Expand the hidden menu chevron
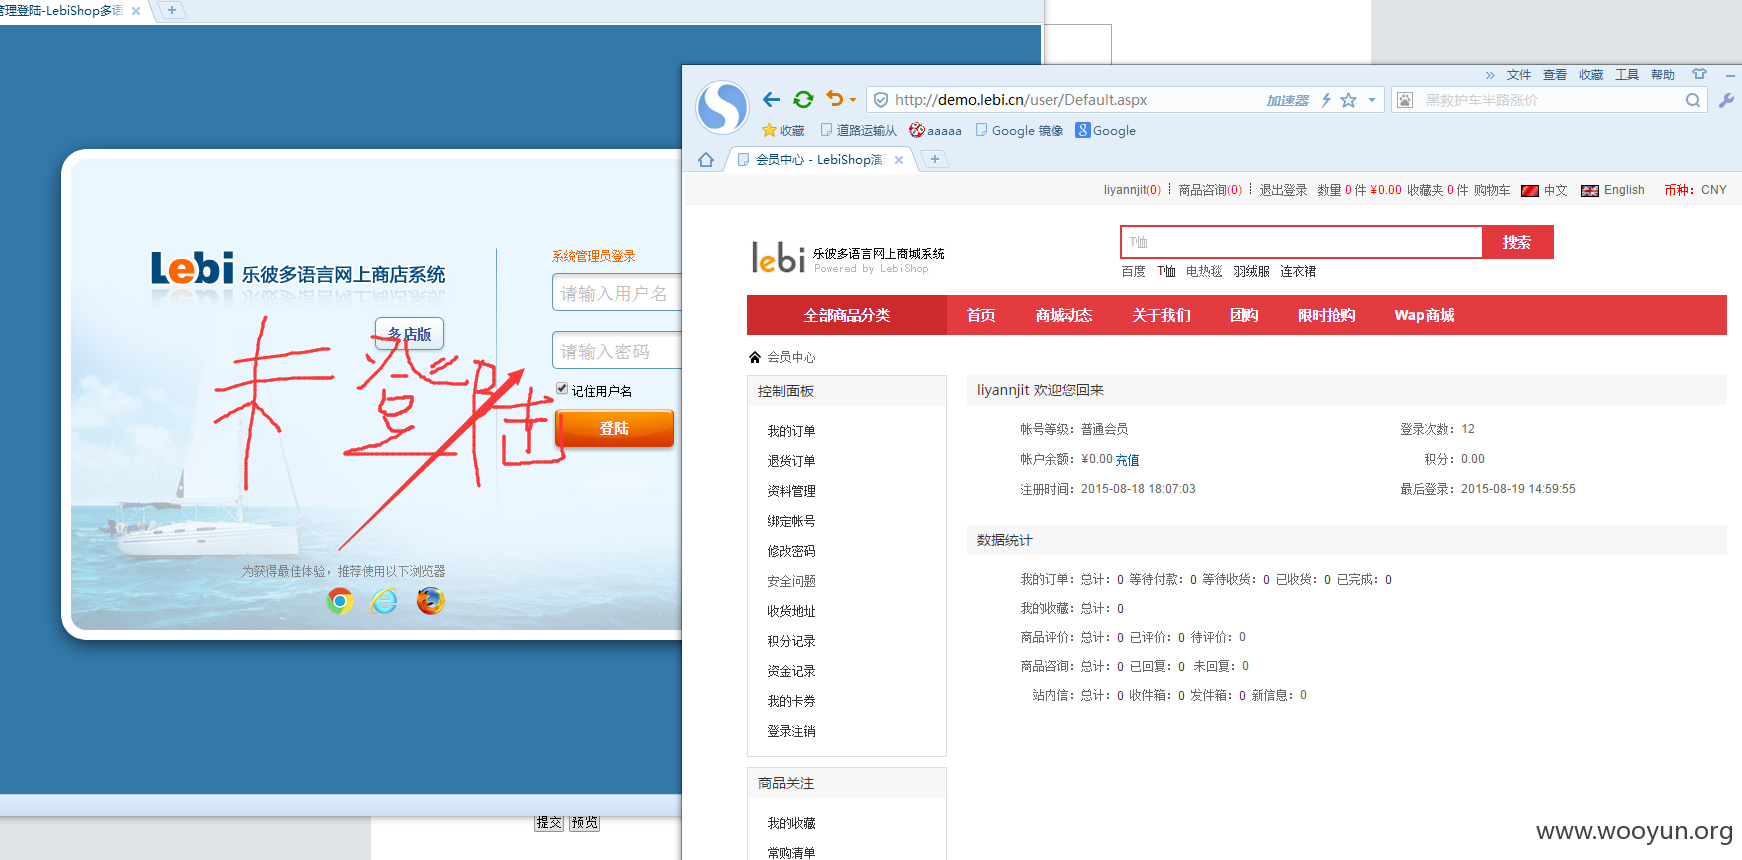The height and width of the screenshot is (860, 1742). (1490, 75)
